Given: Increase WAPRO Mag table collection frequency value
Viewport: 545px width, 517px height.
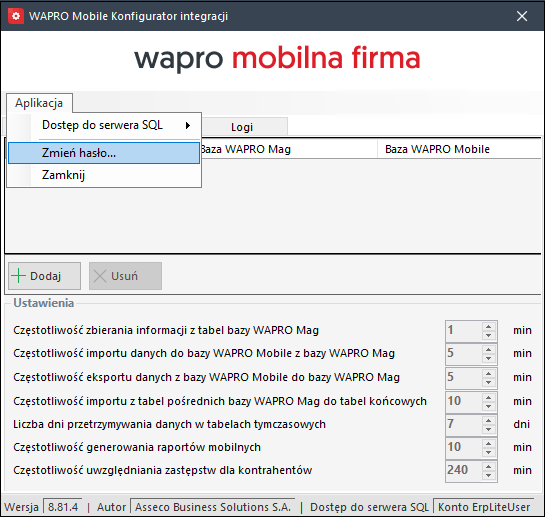Looking at the screenshot, I should pos(489,326).
